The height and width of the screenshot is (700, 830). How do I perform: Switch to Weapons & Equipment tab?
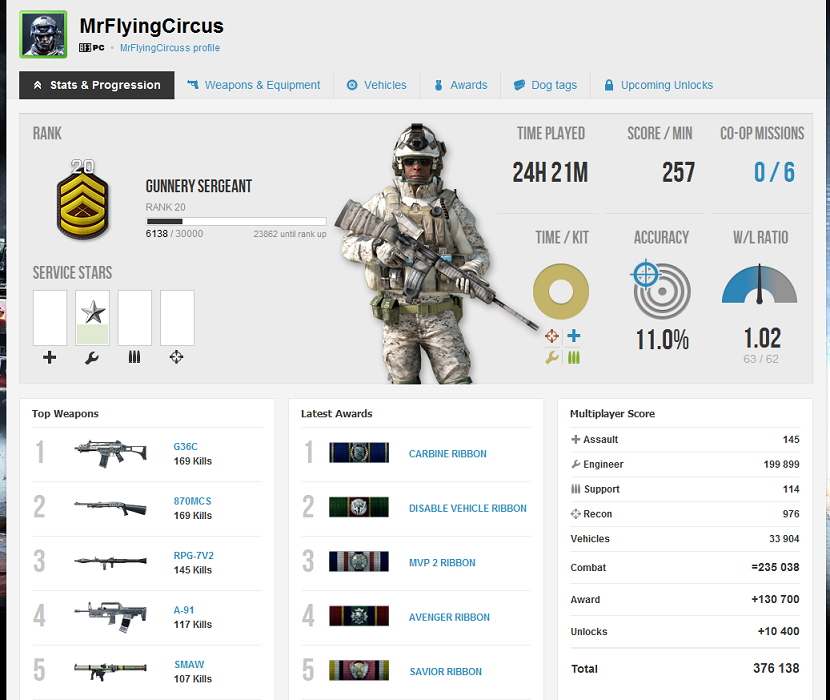(254, 85)
